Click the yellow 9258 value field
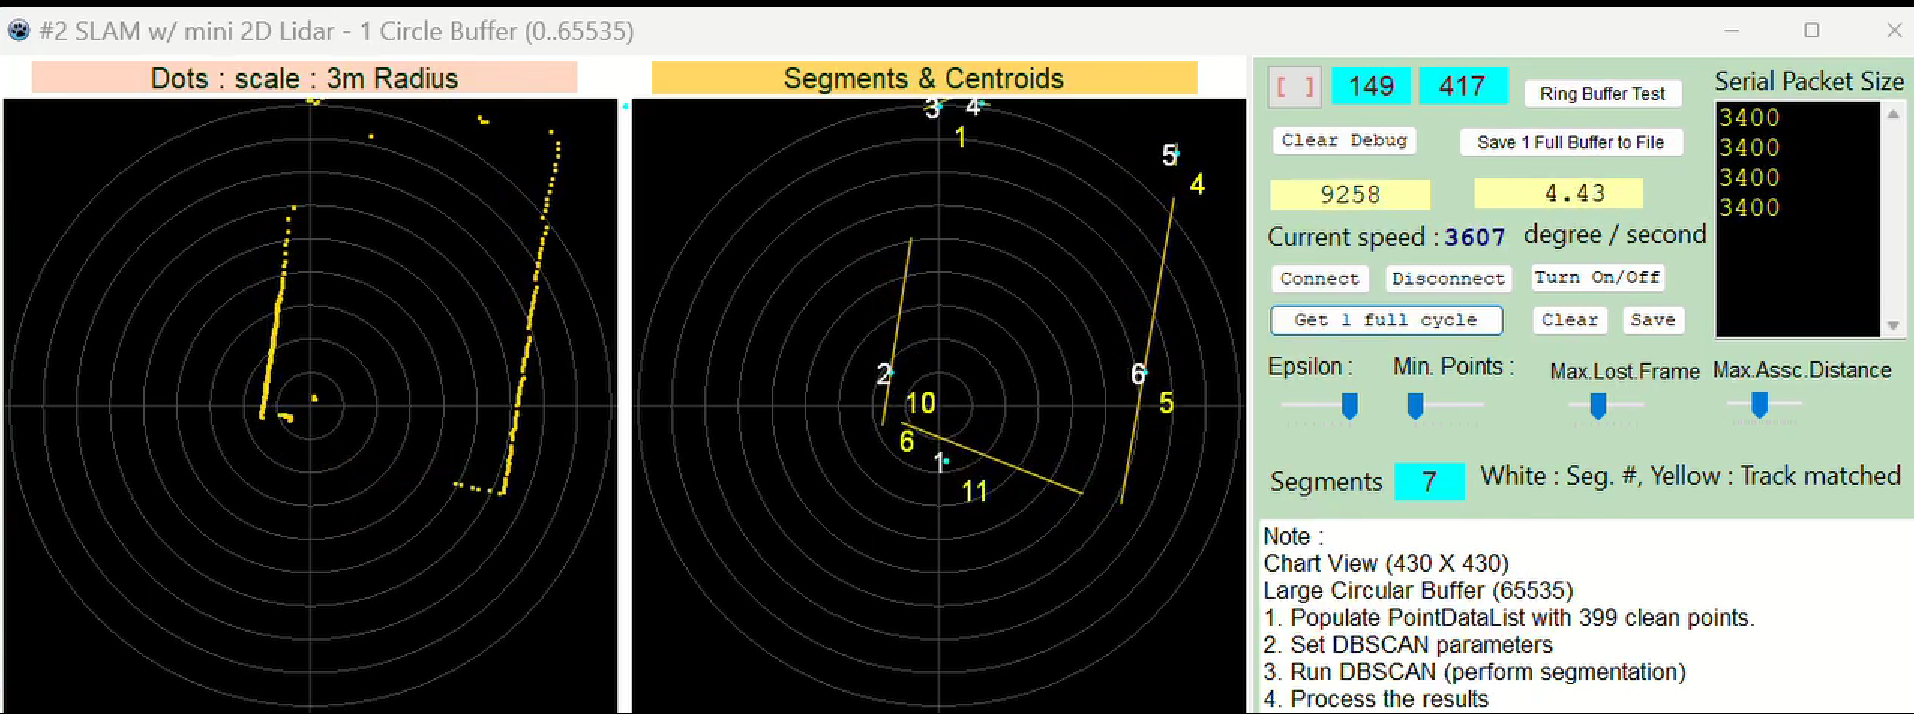Image resolution: width=1914 pixels, height=714 pixels. click(1350, 194)
